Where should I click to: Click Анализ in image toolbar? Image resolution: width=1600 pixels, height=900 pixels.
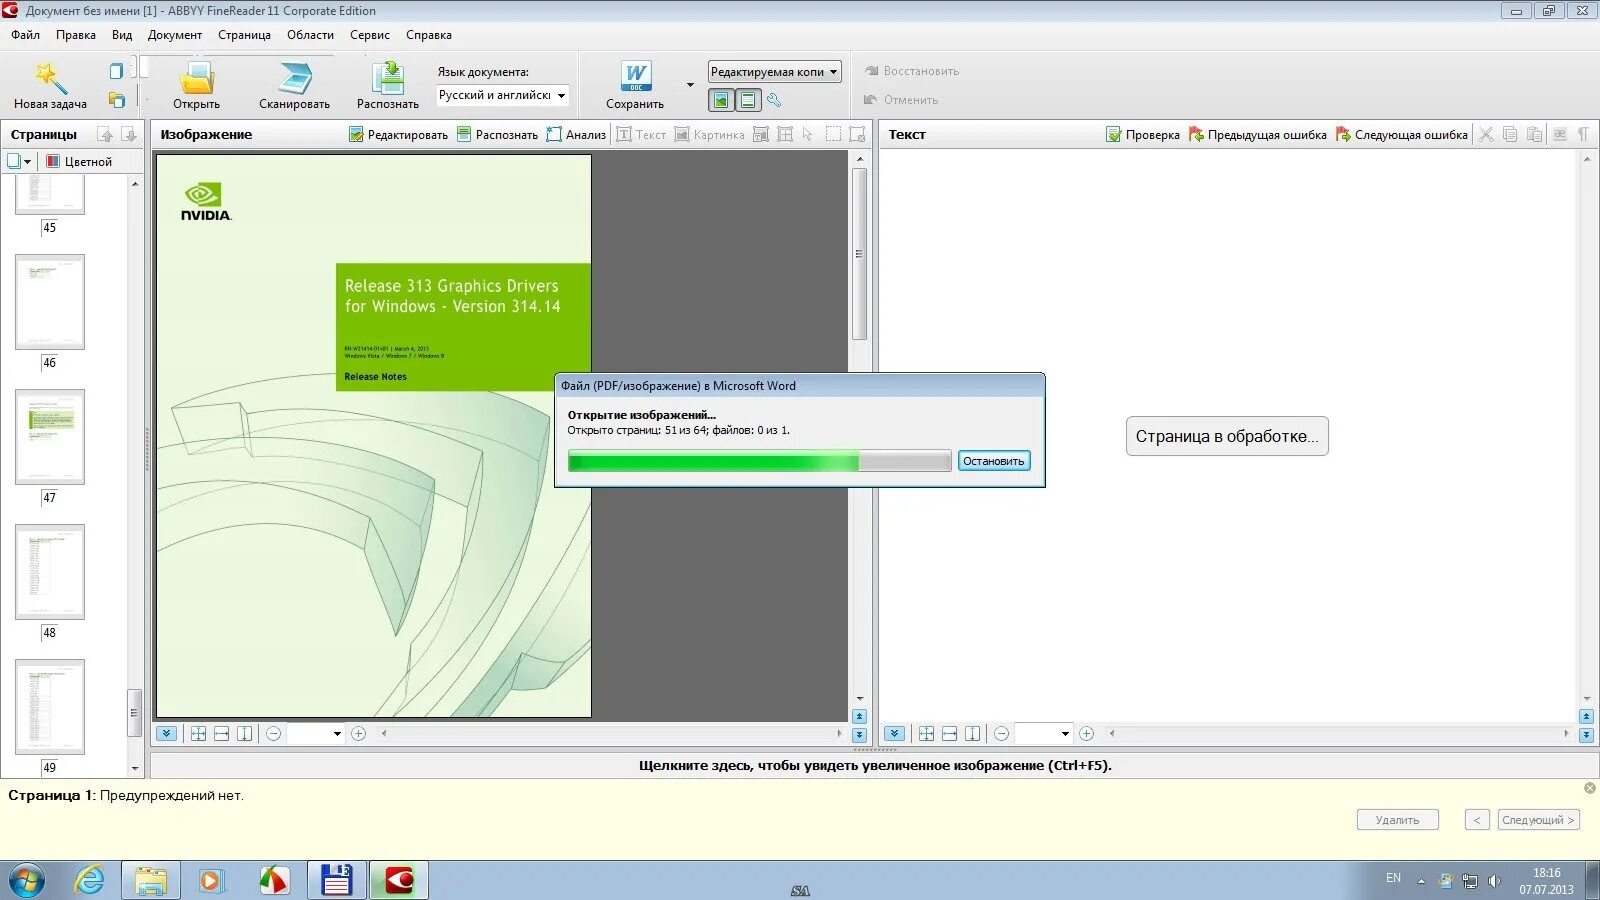576,134
